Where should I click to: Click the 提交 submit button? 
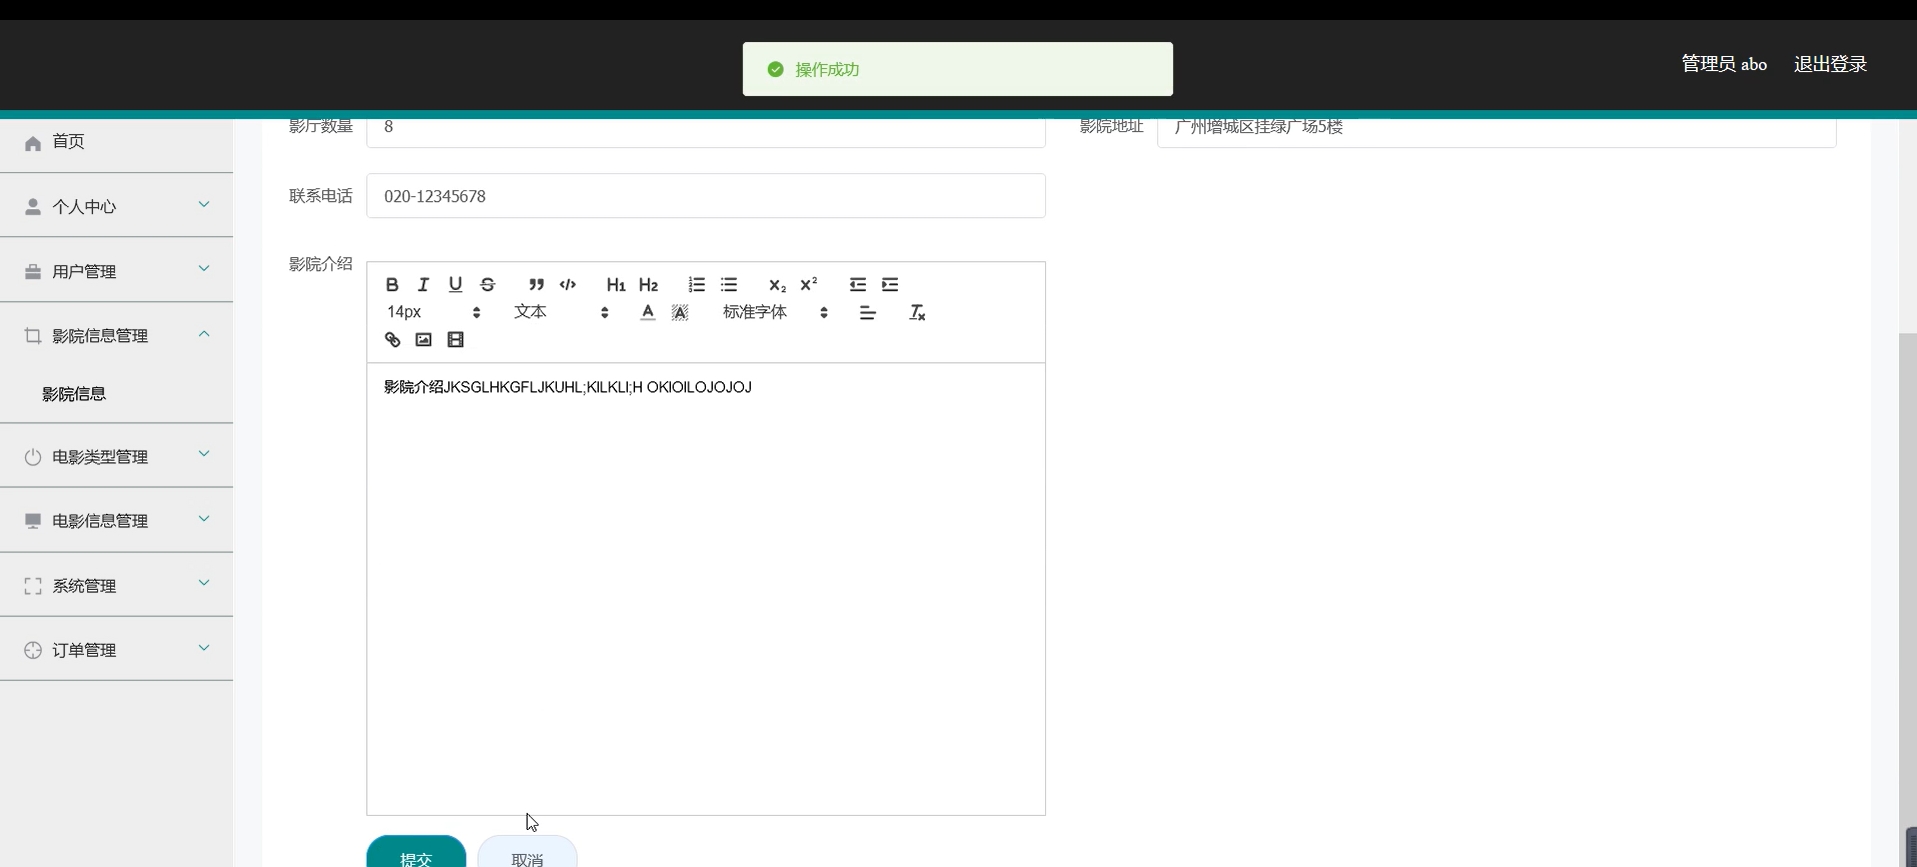tap(416, 855)
